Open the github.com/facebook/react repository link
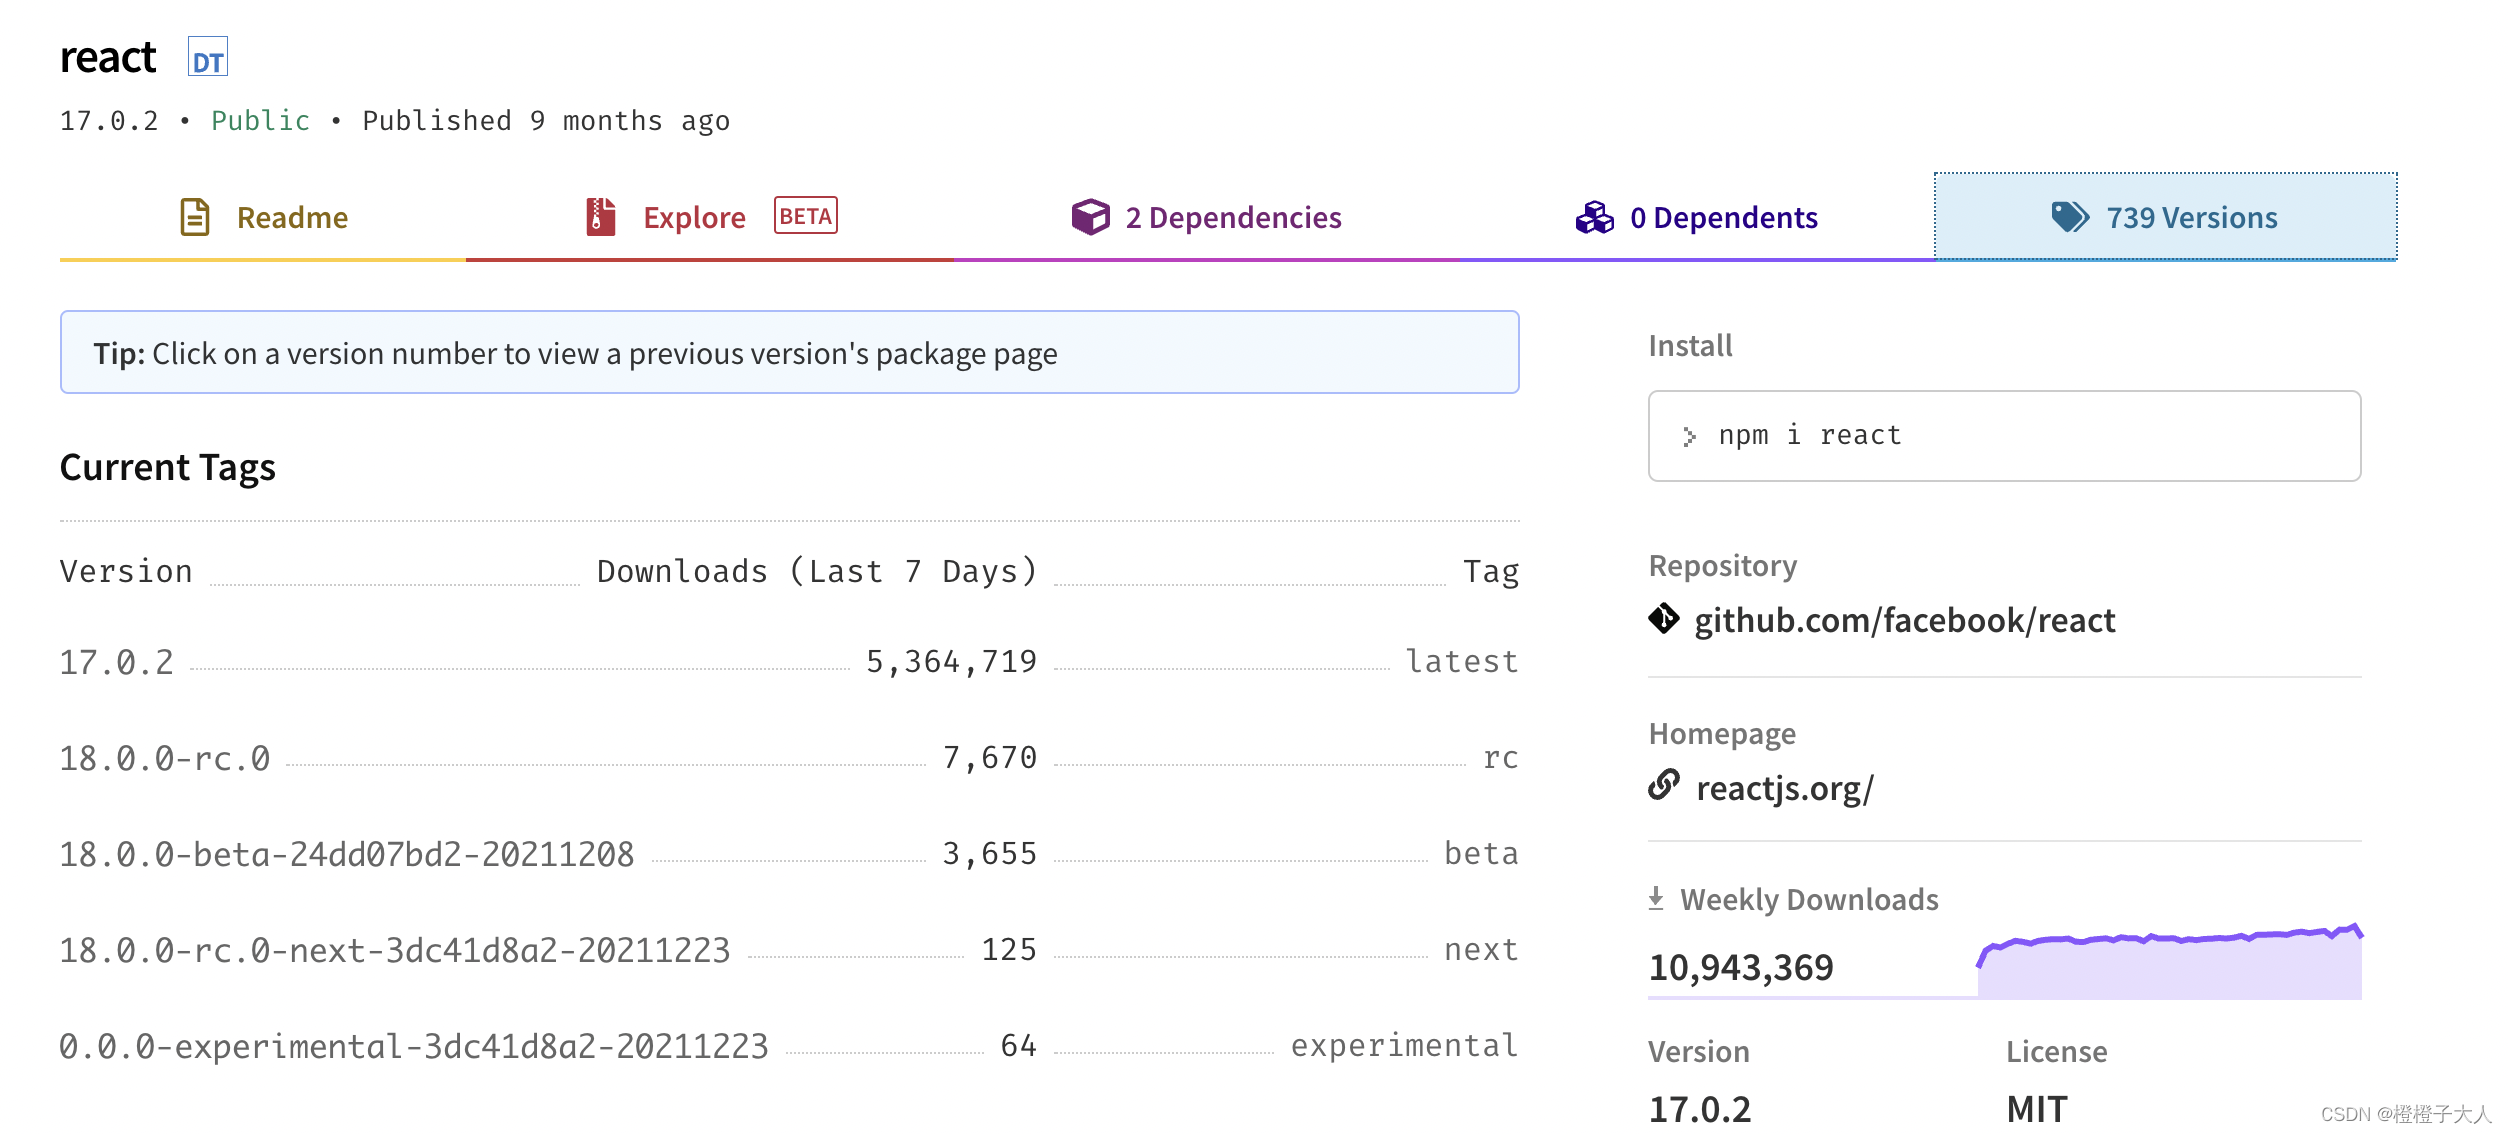The height and width of the screenshot is (1134, 2508). (x=1905, y=620)
